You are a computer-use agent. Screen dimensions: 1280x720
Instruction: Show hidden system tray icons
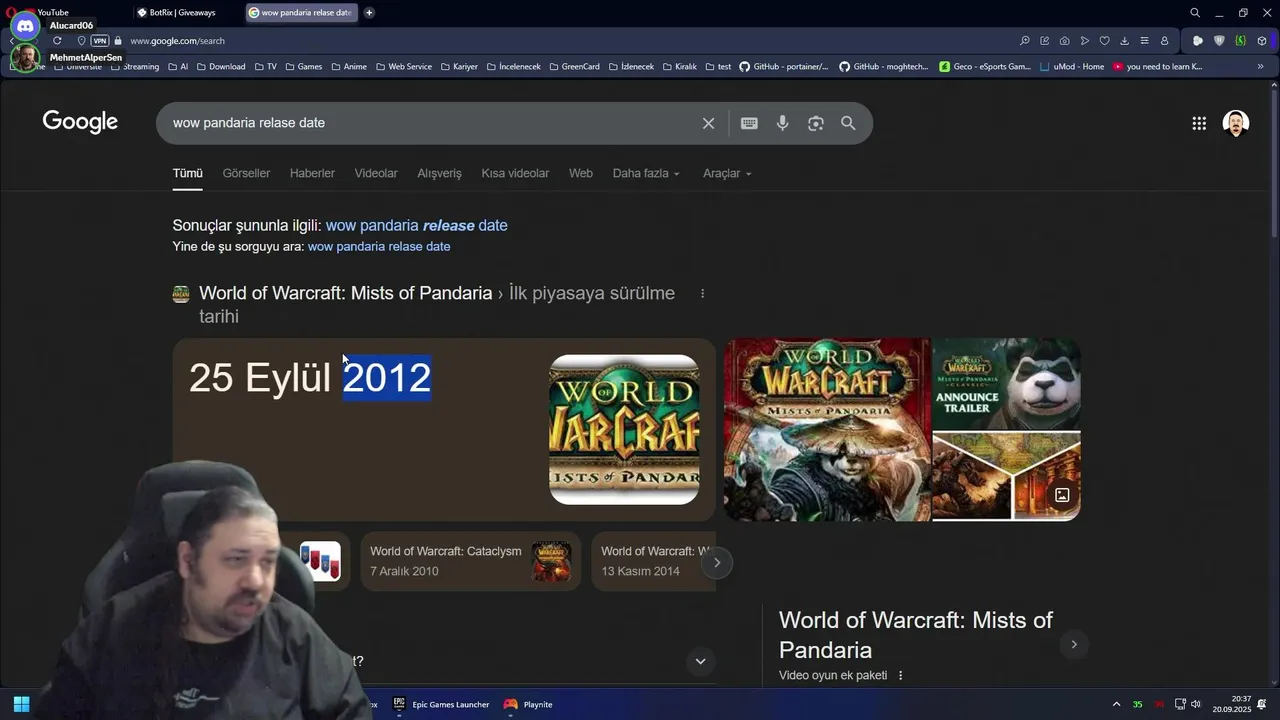tap(1116, 704)
